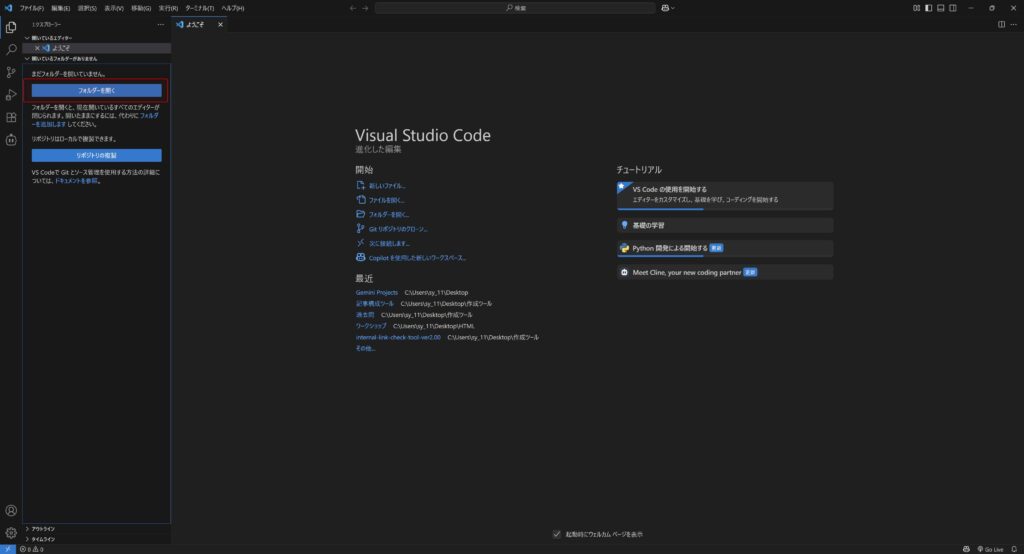This screenshot has width=1024, height=554.
Task: Open the Cline robot icon panel
Action: tap(11, 140)
